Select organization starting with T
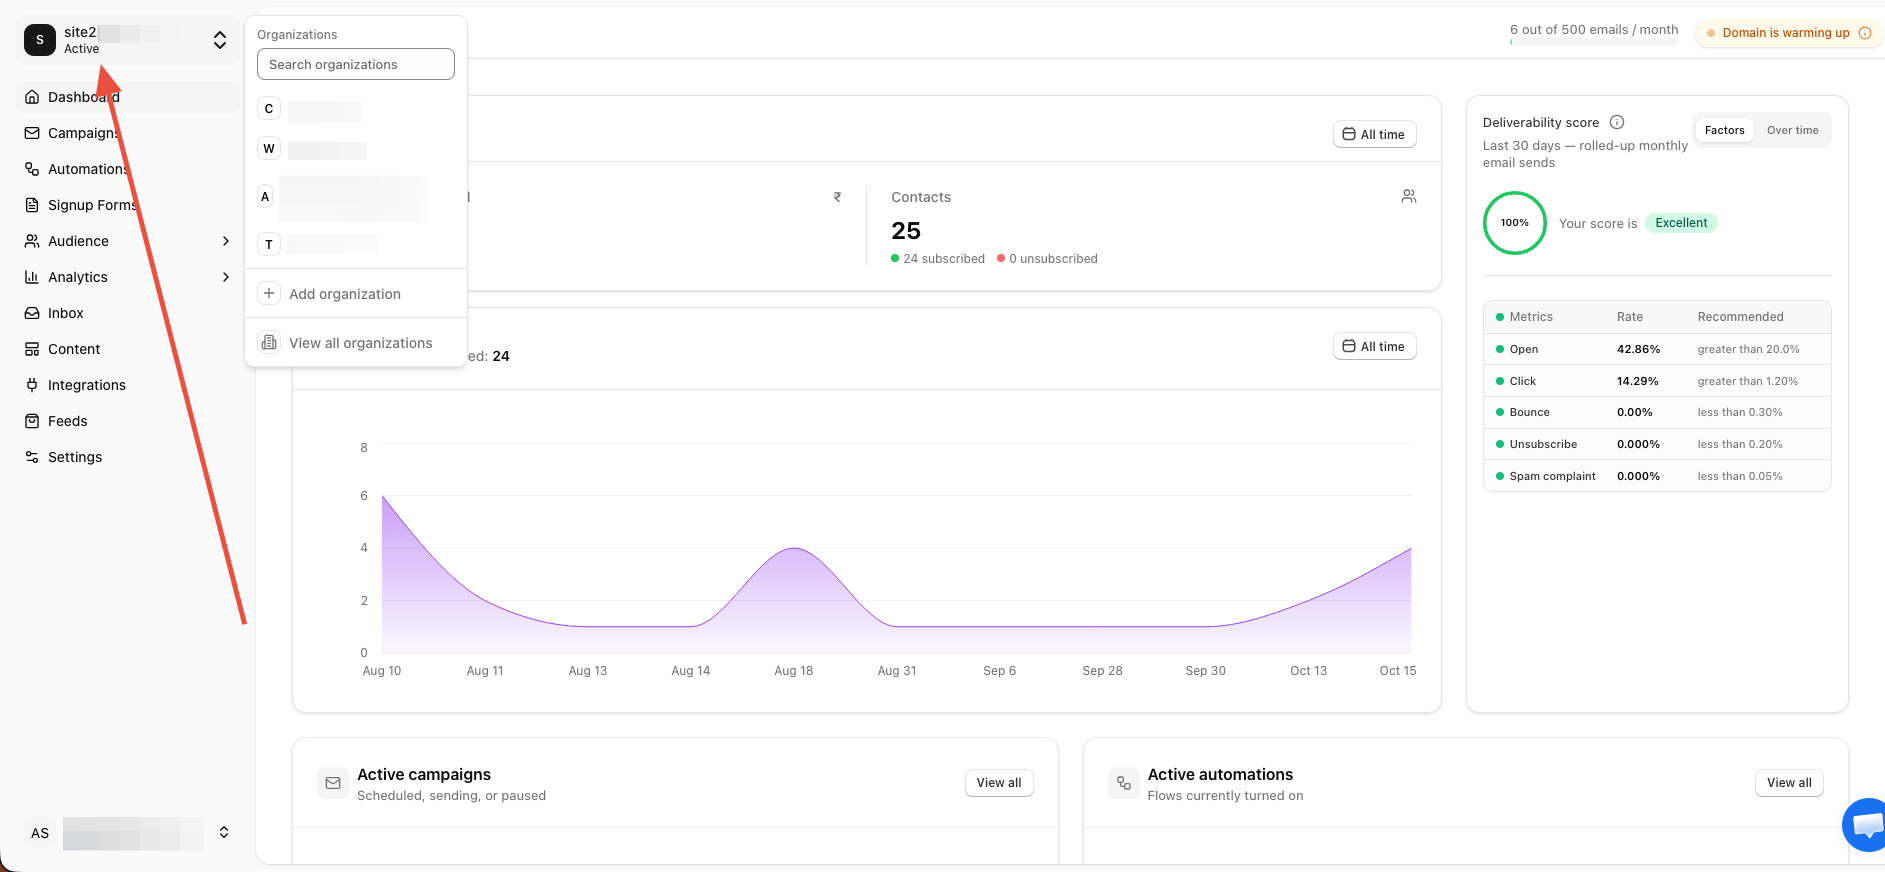This screenshot has height=872, width=1885. point(356,244)
